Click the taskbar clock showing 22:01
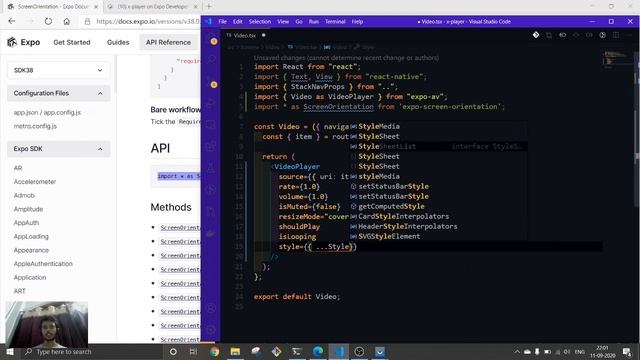Screen dimensions: 640x360 click(602, 351)
